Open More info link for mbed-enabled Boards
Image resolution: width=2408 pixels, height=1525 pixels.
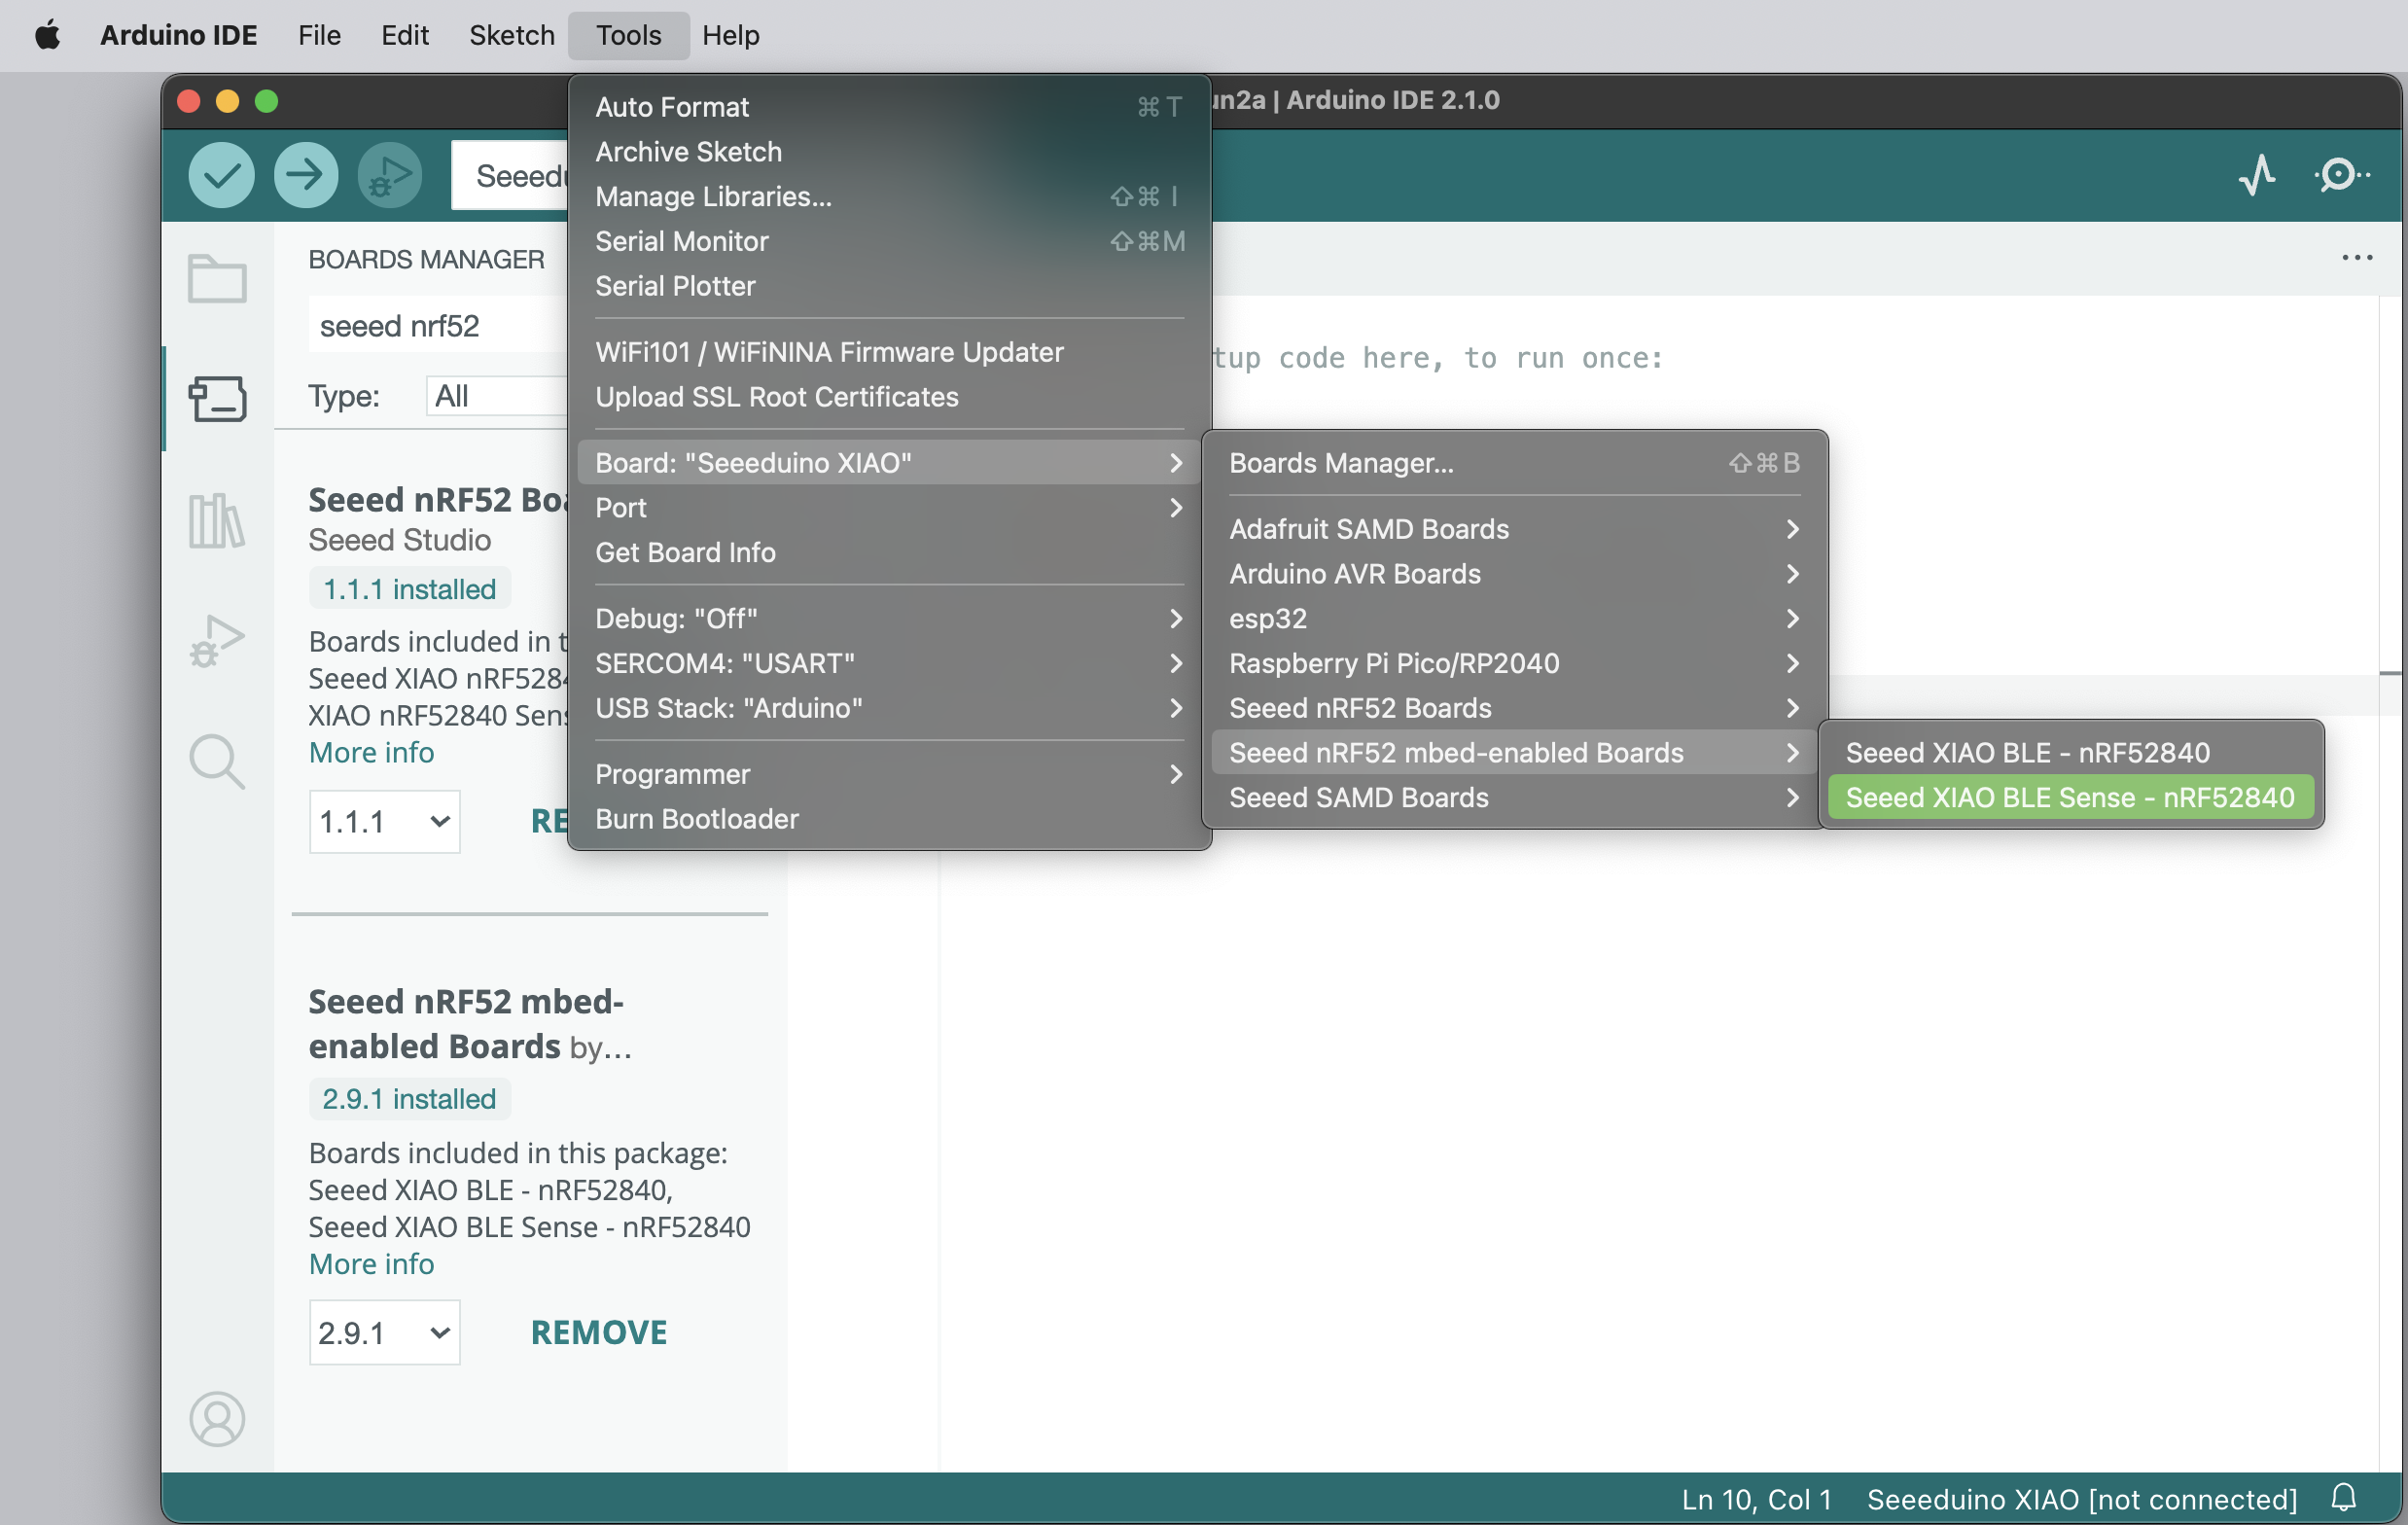pos(371,1265)
